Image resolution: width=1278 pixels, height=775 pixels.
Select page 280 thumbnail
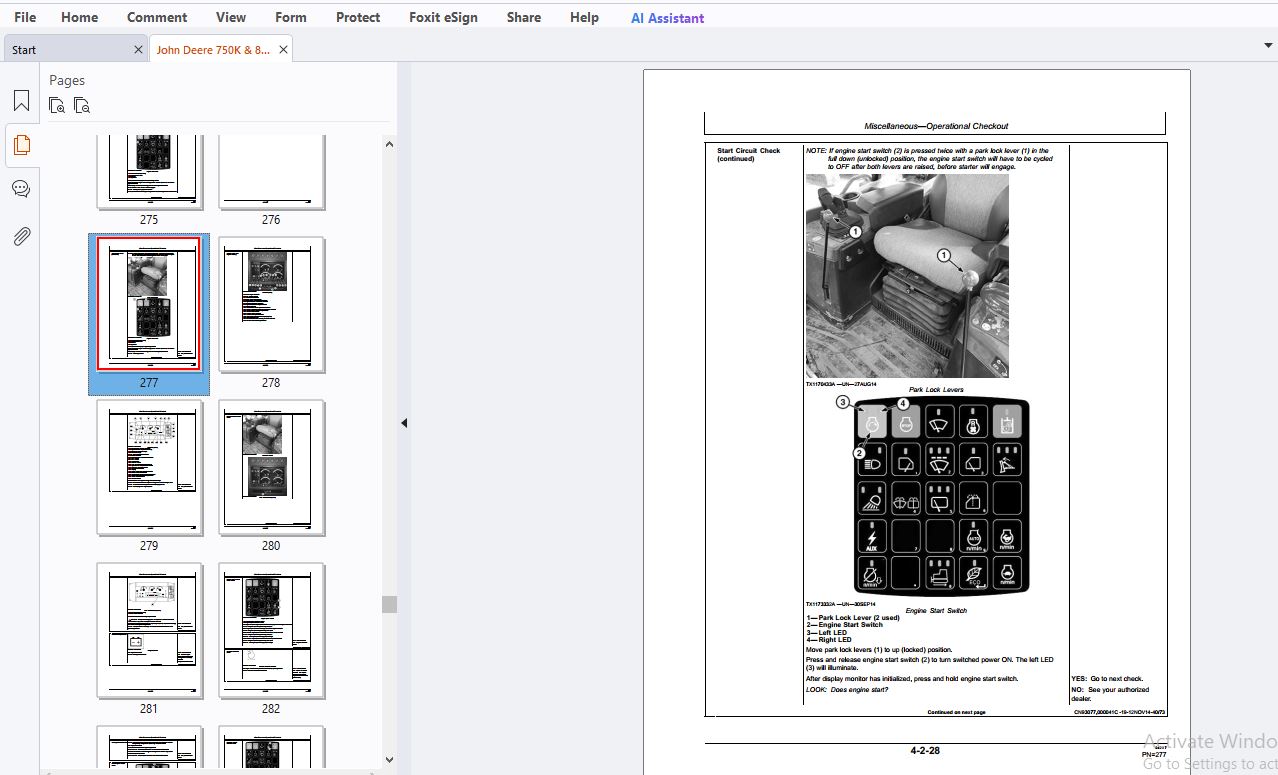[272, 467]
